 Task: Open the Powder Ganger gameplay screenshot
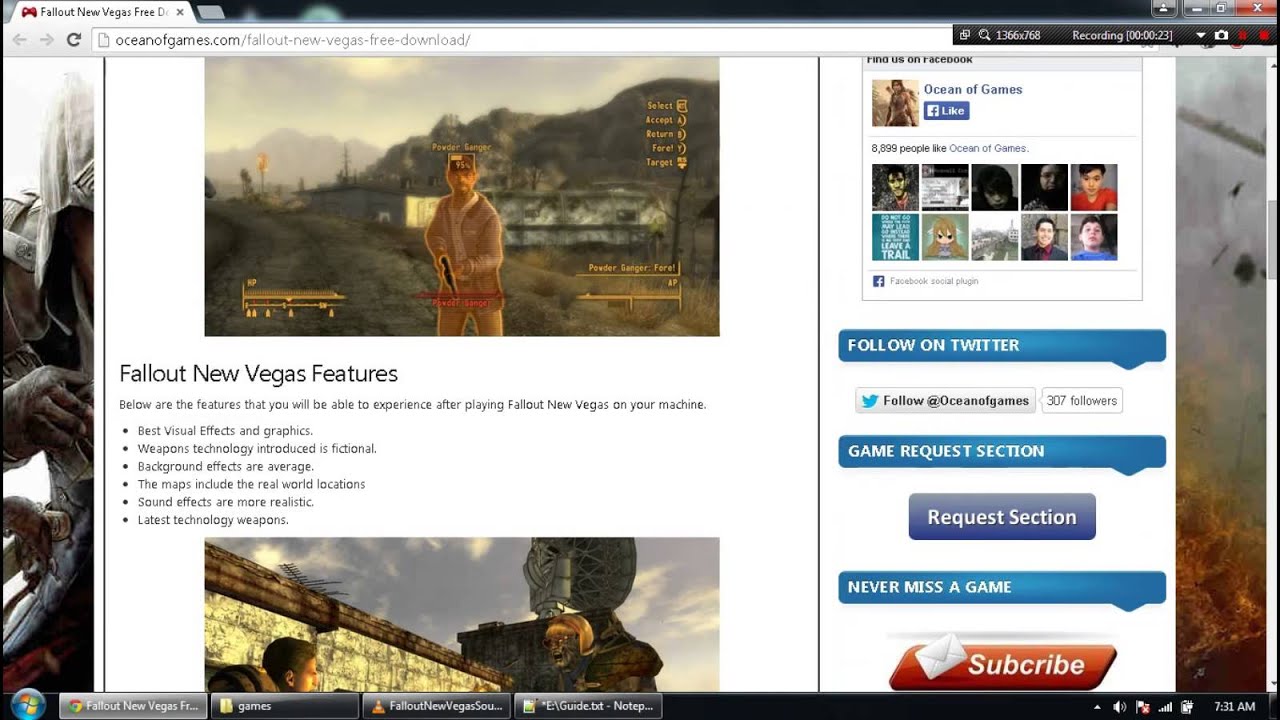[x=462, y=196]
